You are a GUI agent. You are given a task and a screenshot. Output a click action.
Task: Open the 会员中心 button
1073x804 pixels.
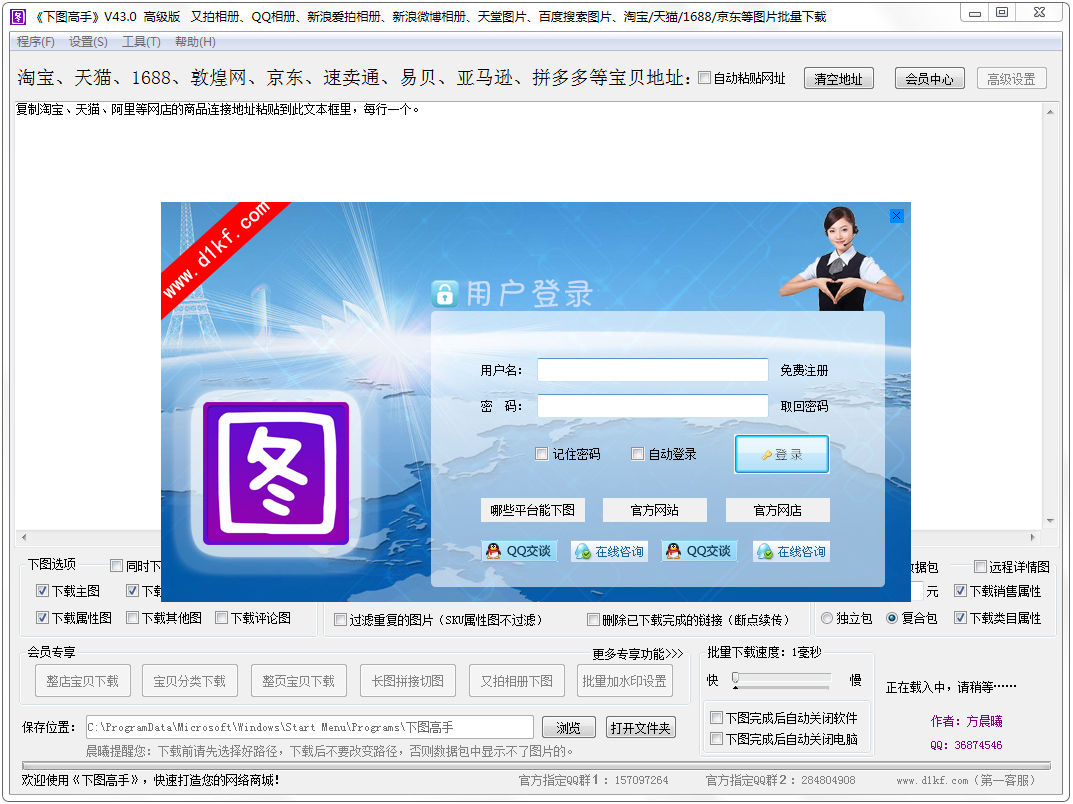pos(929,79)
